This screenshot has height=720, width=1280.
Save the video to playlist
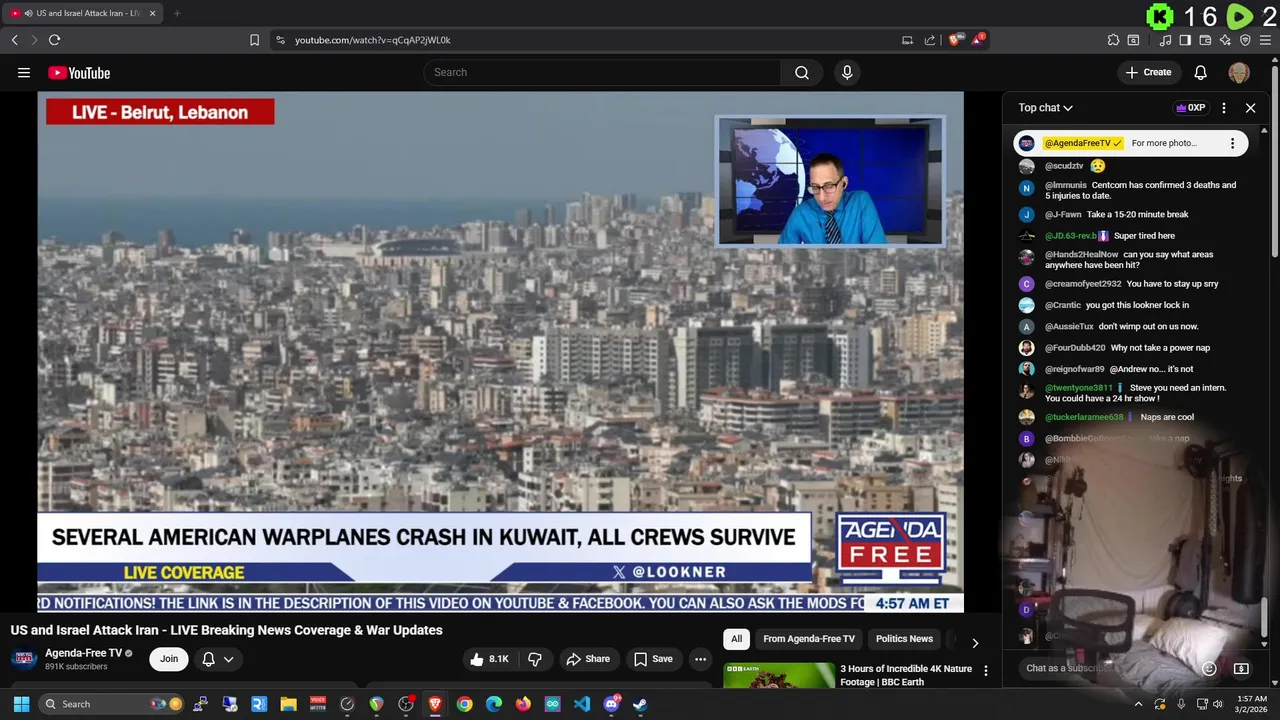click(x=653, y=659)
